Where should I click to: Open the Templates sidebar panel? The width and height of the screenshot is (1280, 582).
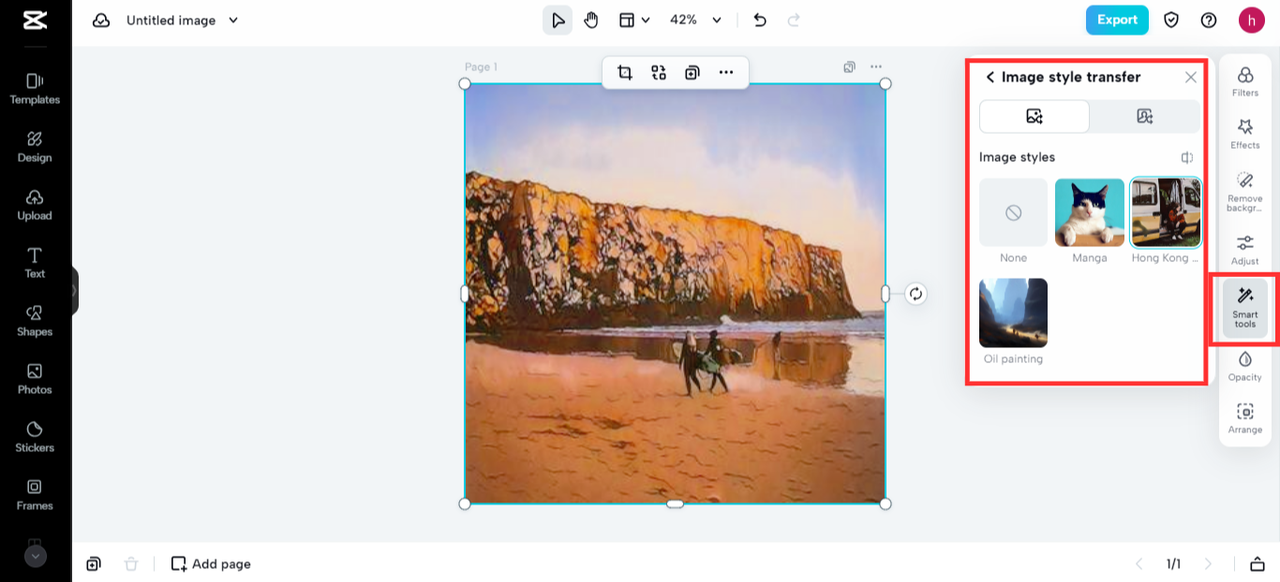[35, 88]
